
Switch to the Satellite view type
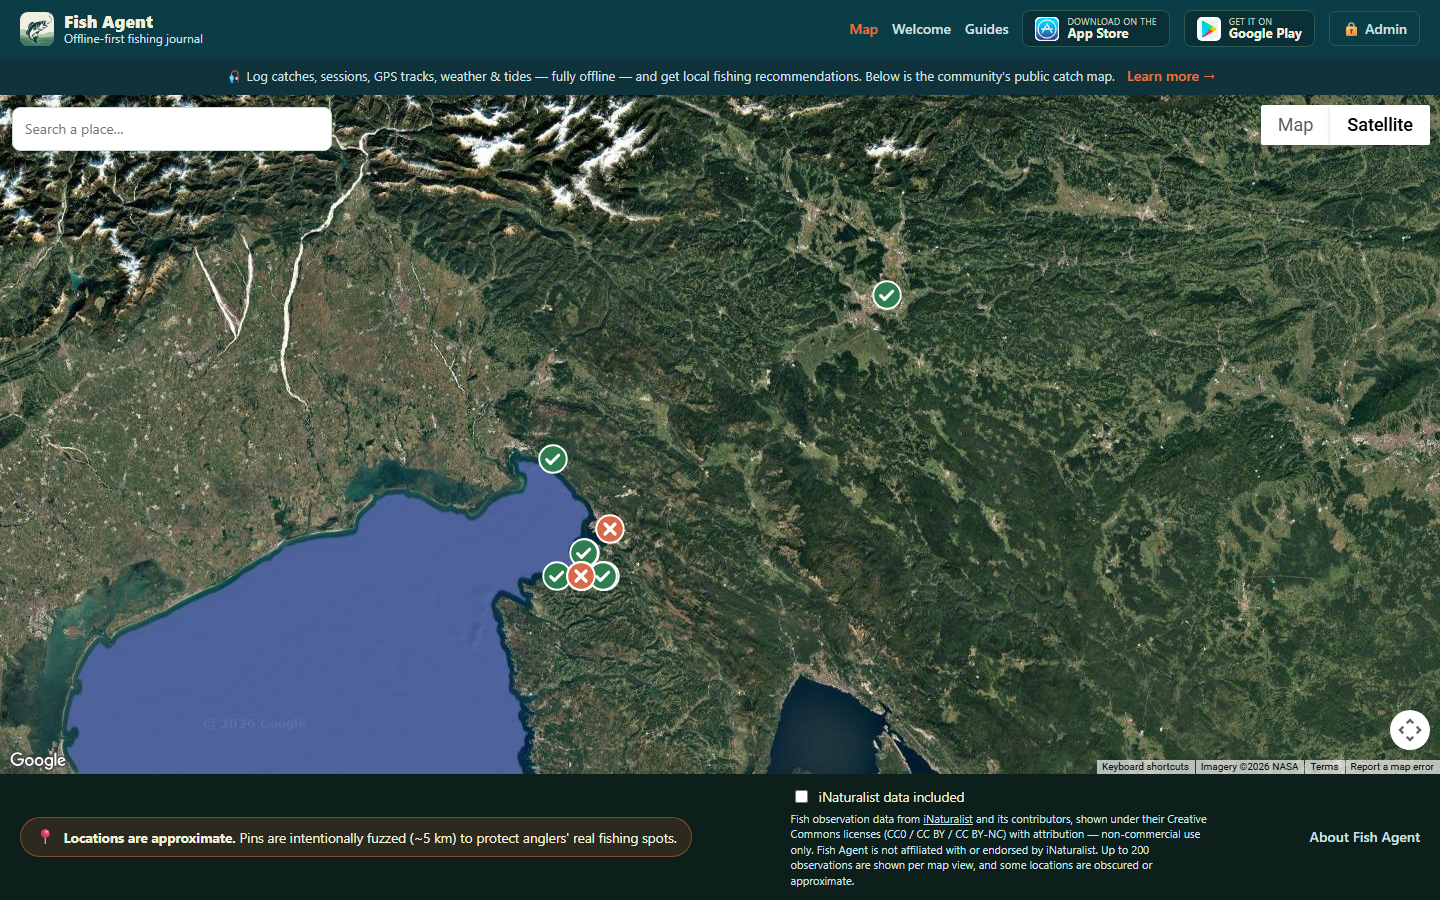click(x=1380, y=125)
